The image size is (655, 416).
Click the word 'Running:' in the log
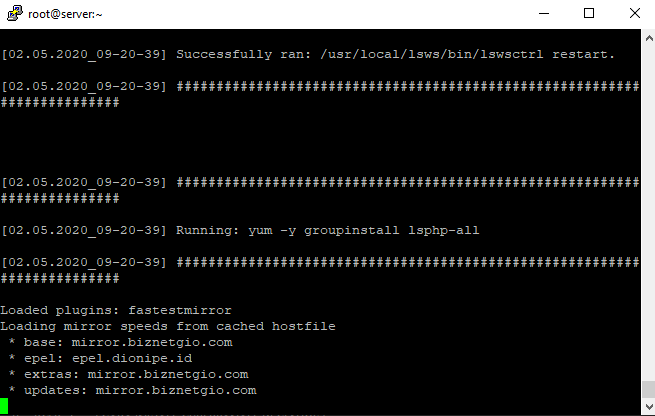pyautogui.click(x=207, y=231)
